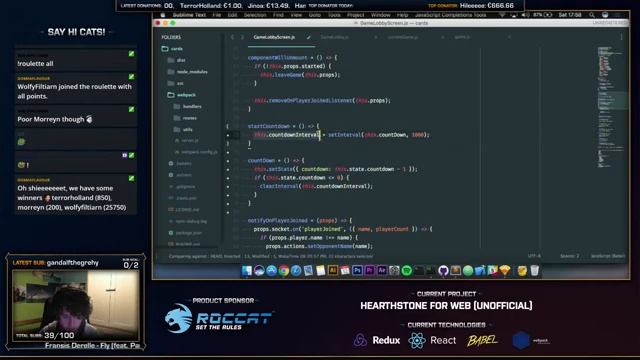Click the 'clearInterval' code line
Viewport: 640px width, 360px height.
point(316,186)
